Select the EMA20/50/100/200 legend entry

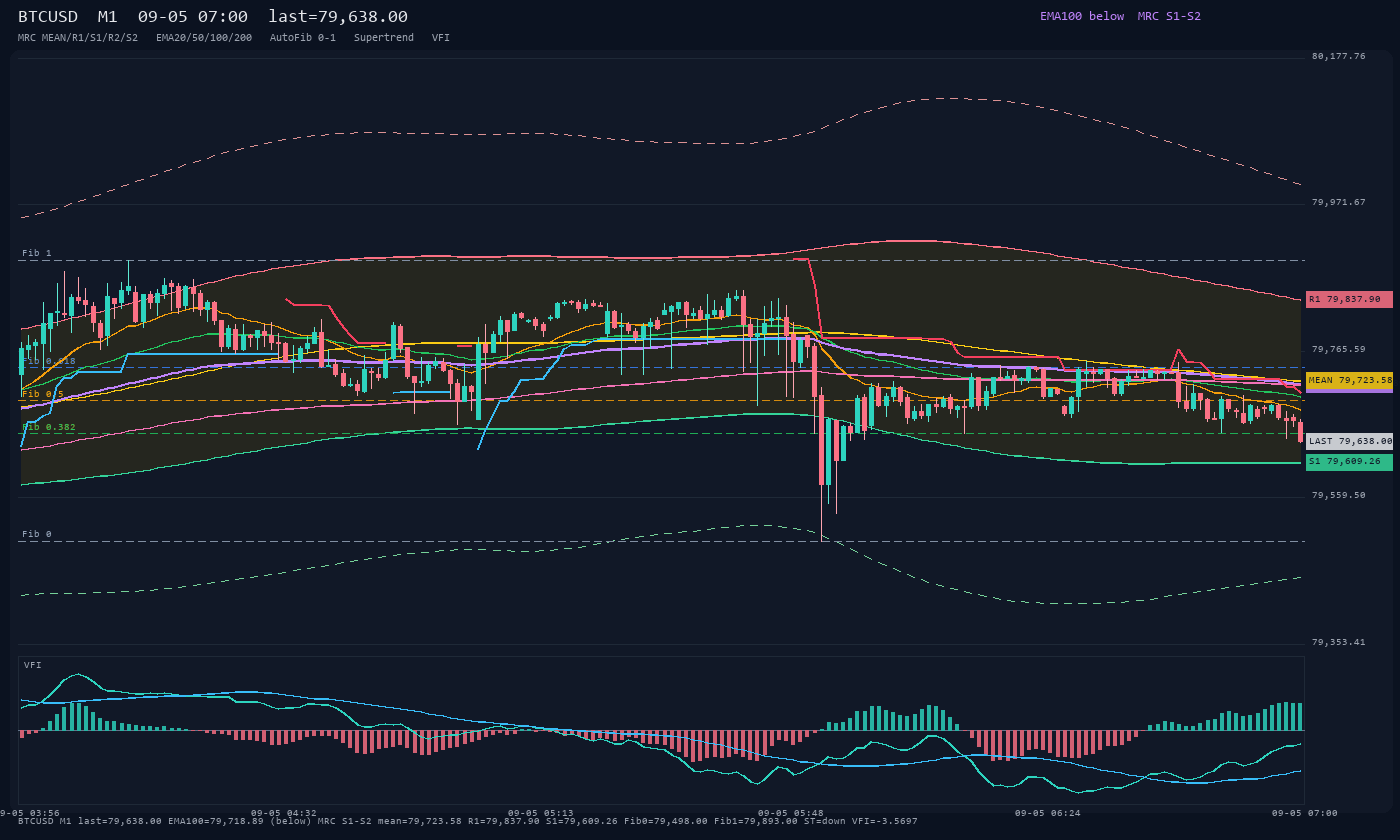(204, 38)
